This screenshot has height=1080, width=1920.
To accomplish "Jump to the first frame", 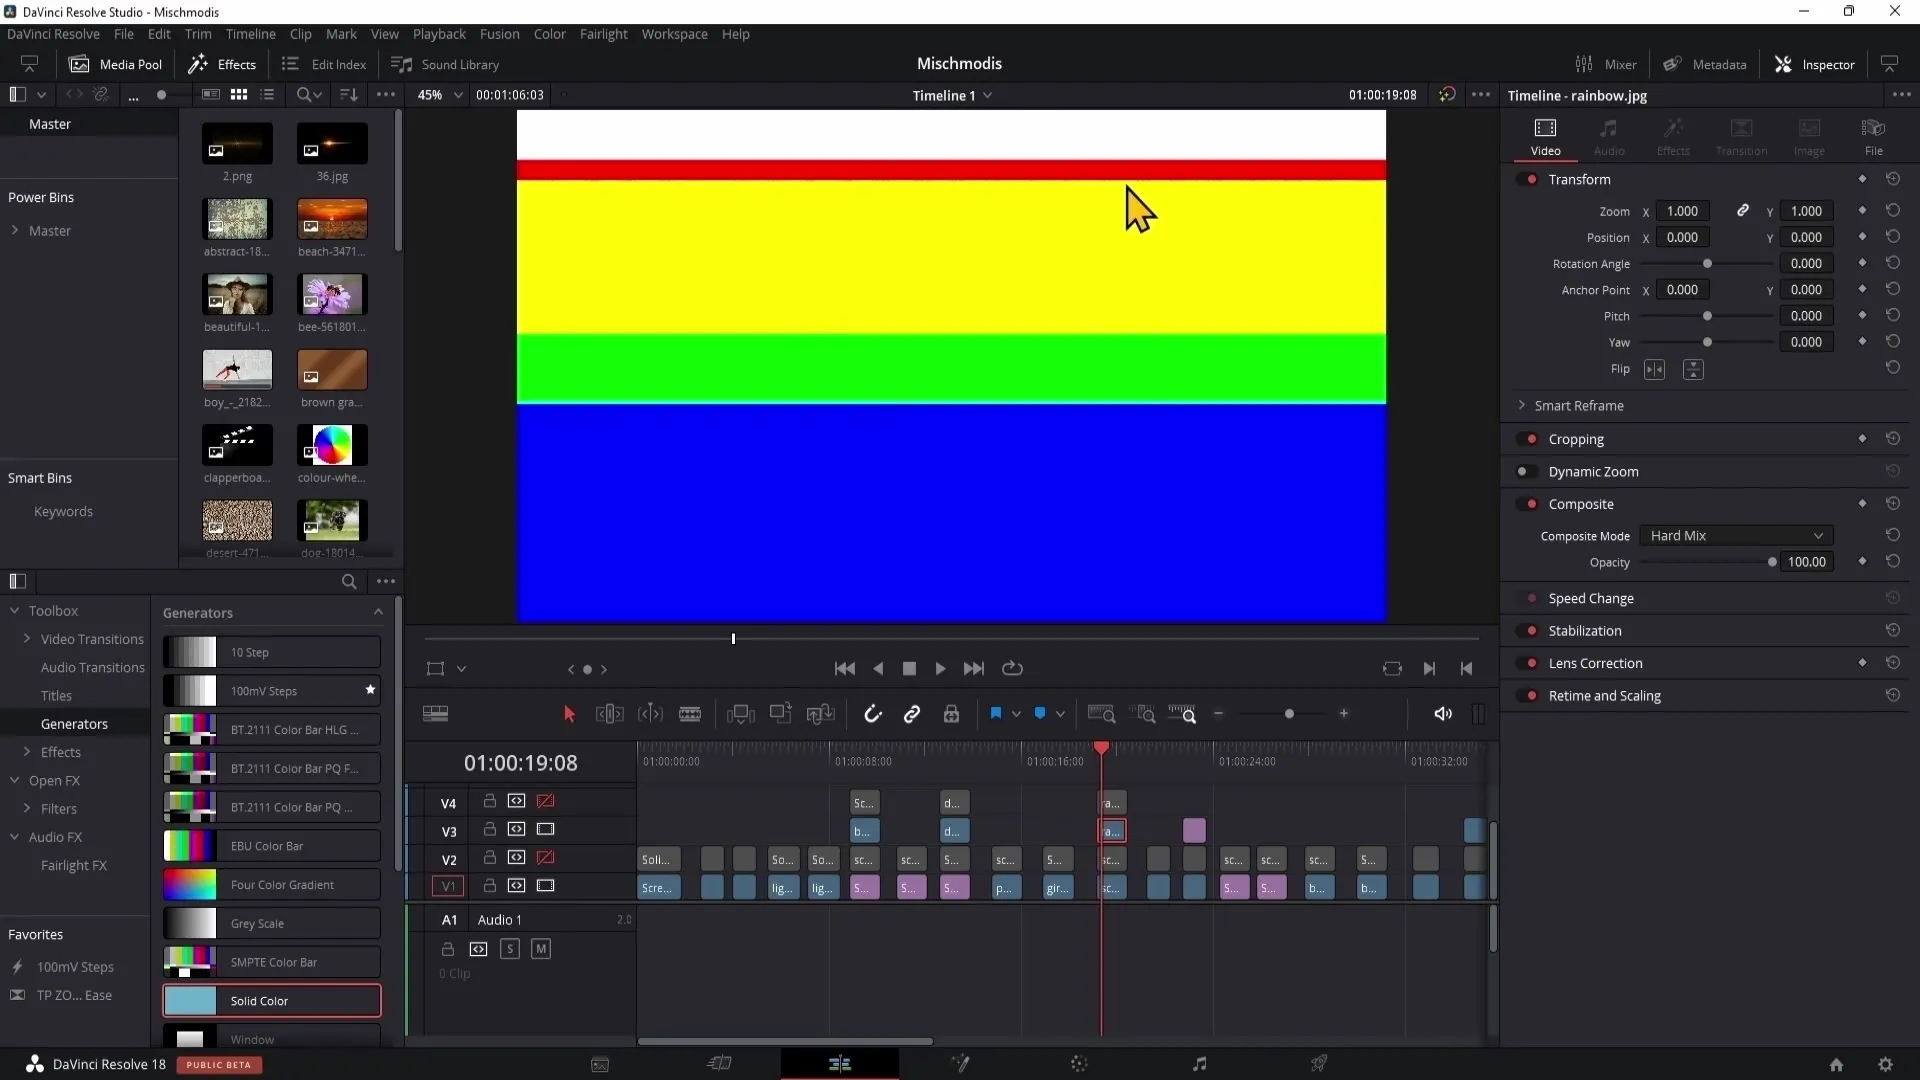I will pyautogui.click(x=845, y=669).
